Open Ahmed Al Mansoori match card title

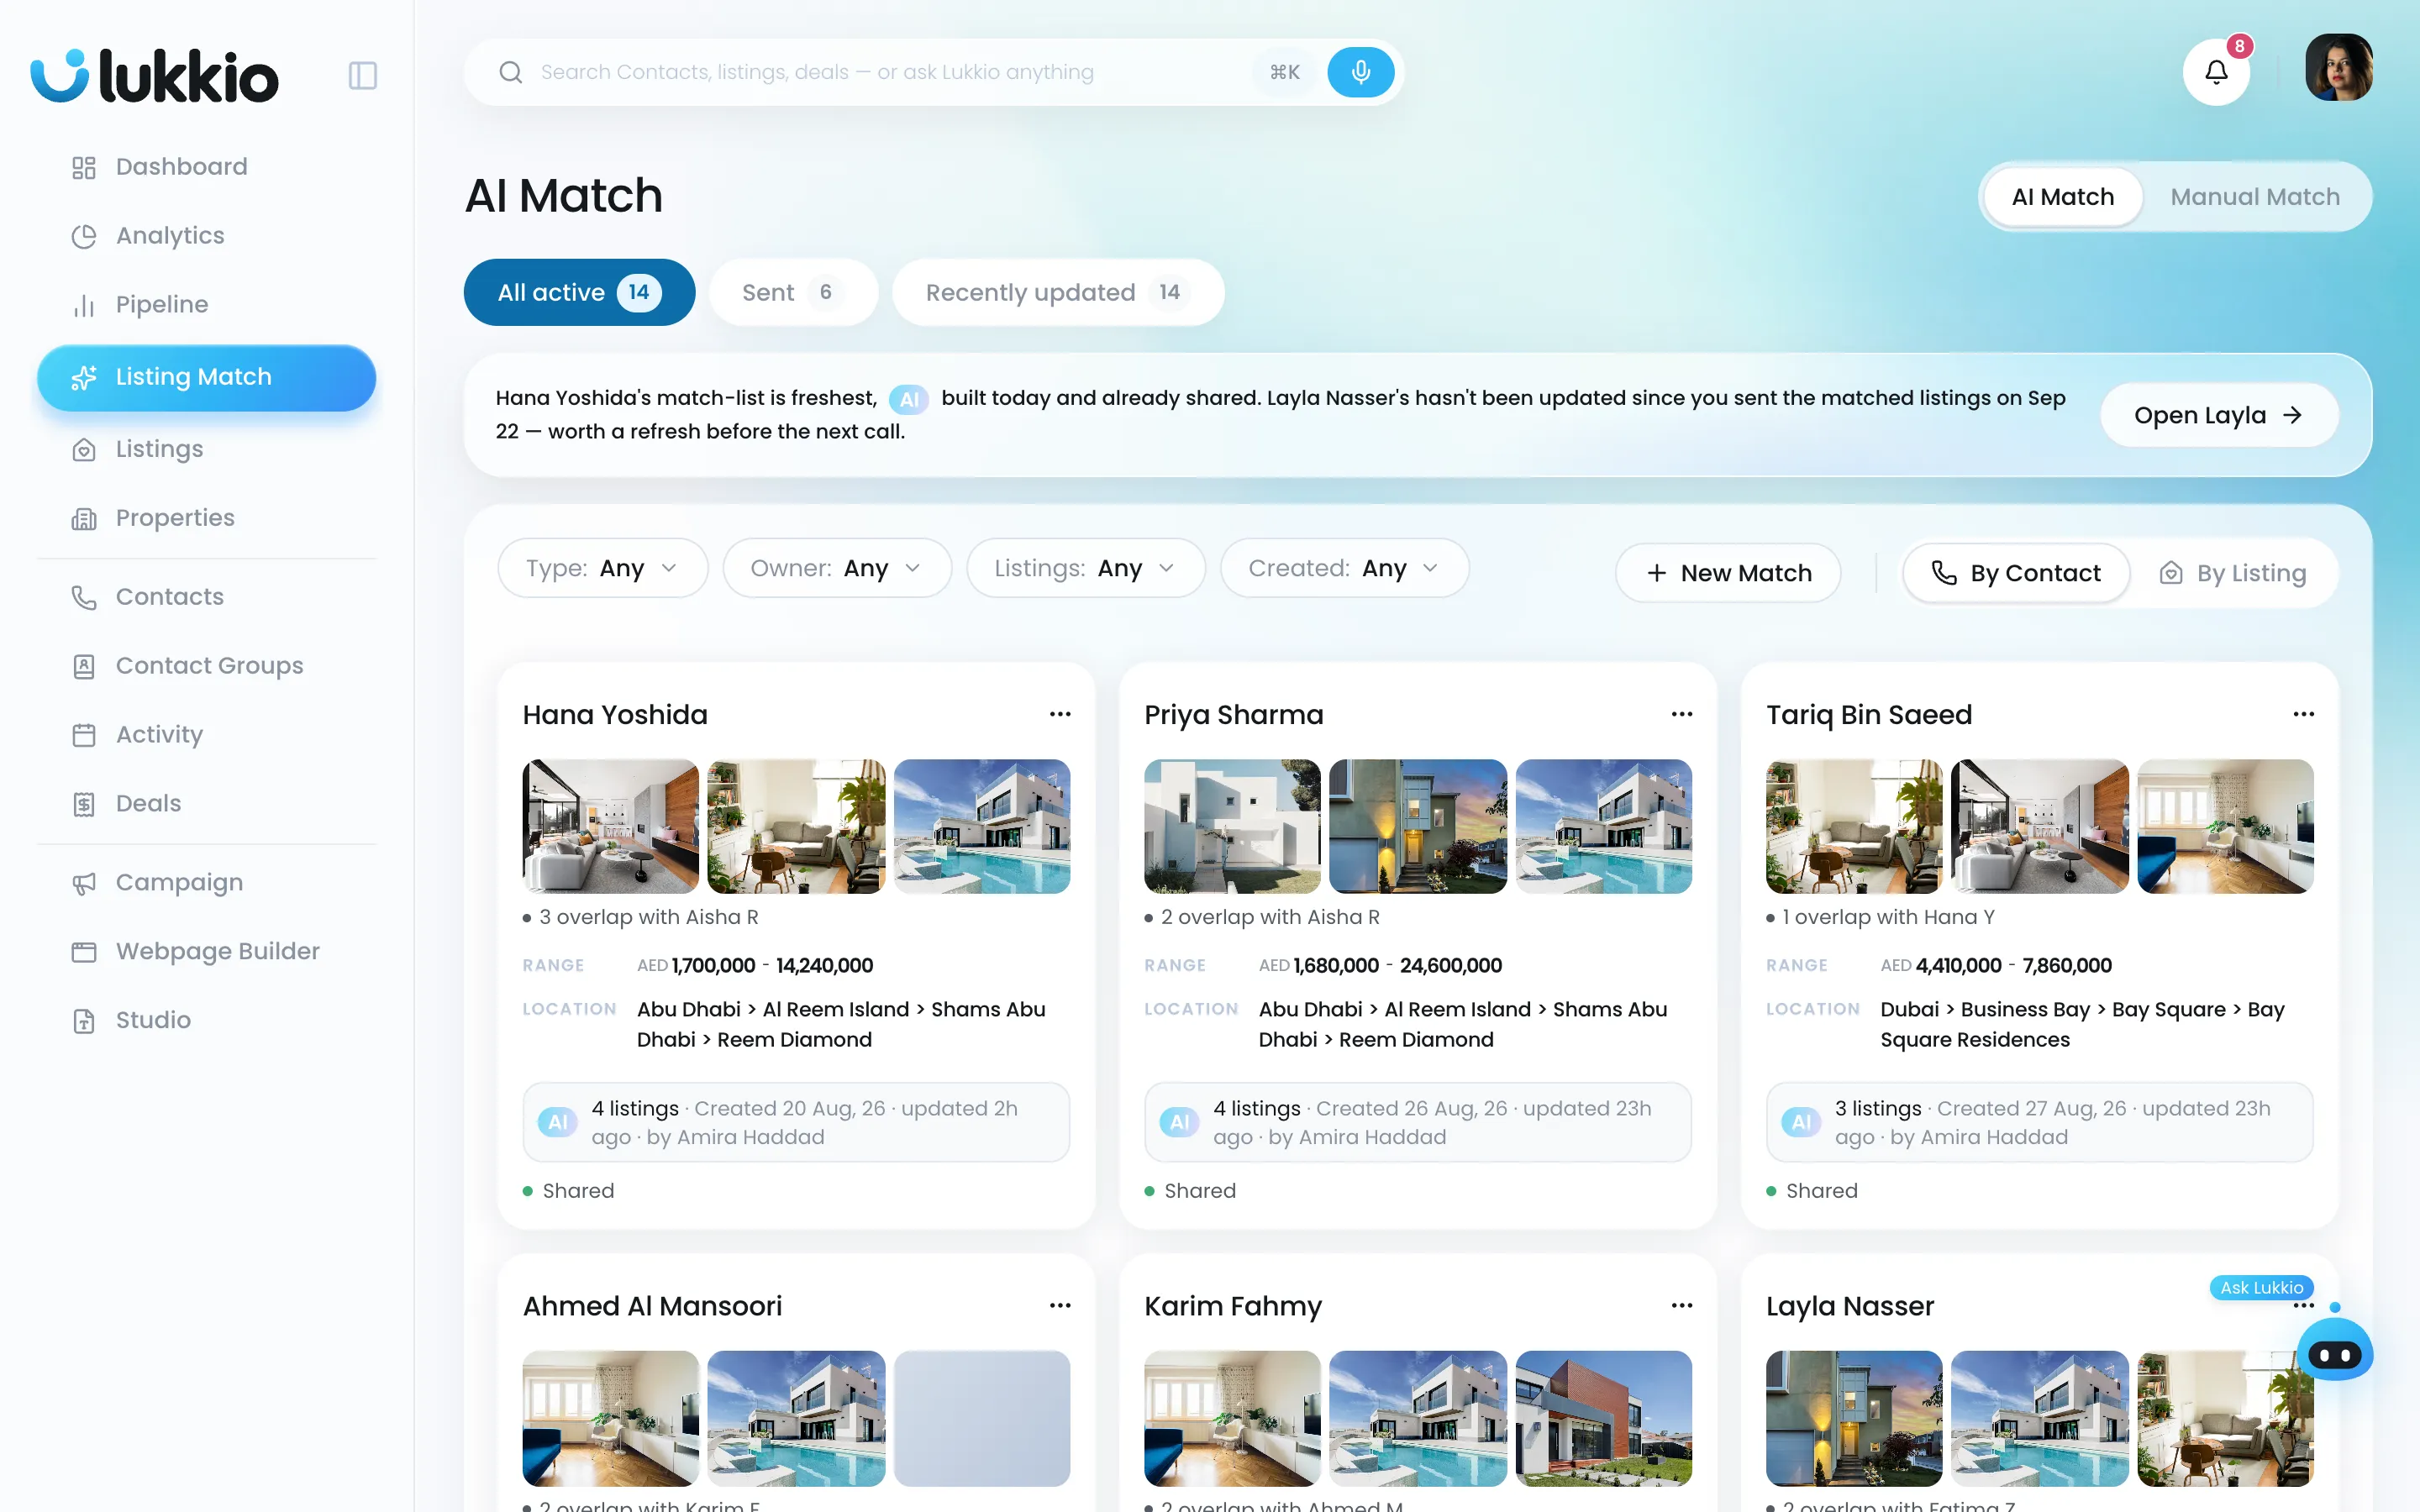[652, 1306]
